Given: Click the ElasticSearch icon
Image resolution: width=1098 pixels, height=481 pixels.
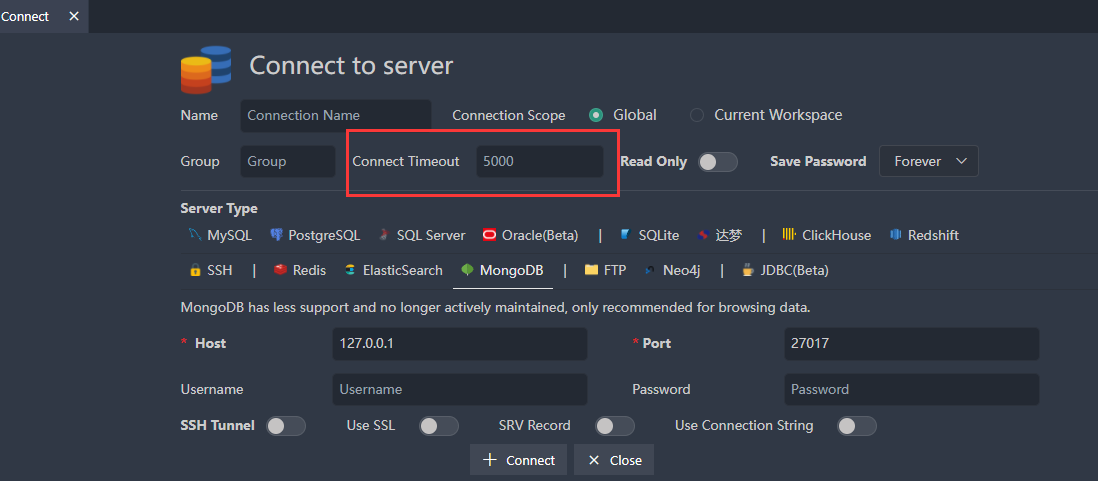Looking at the screenshot, I should (350, 270).
